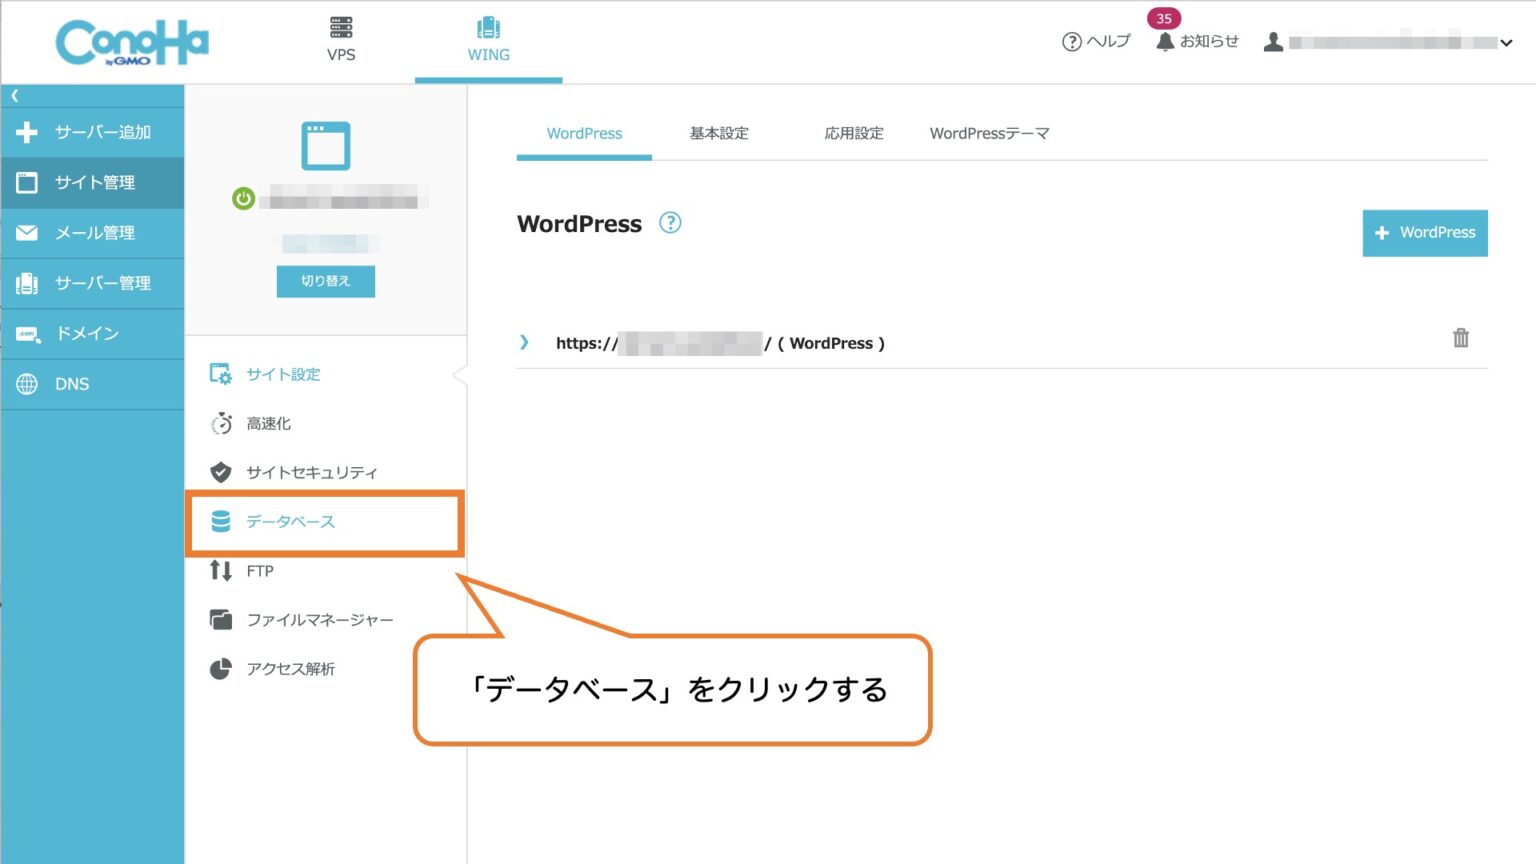Open アクセス解析 access analytics
1536x864 pixels.
coord(291,668)
